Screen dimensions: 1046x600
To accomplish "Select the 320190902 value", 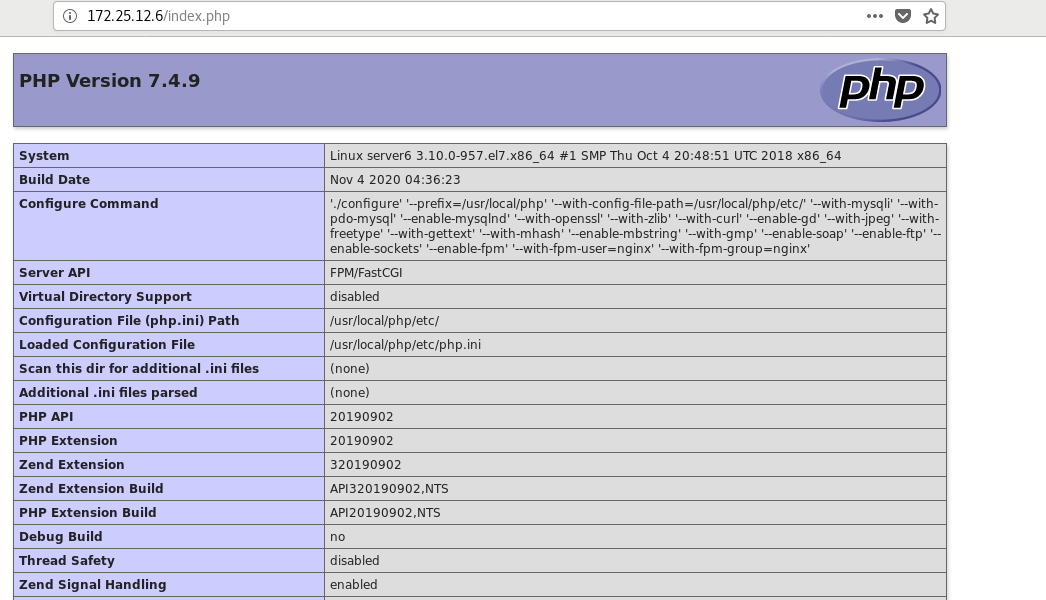I will point(366,465).
